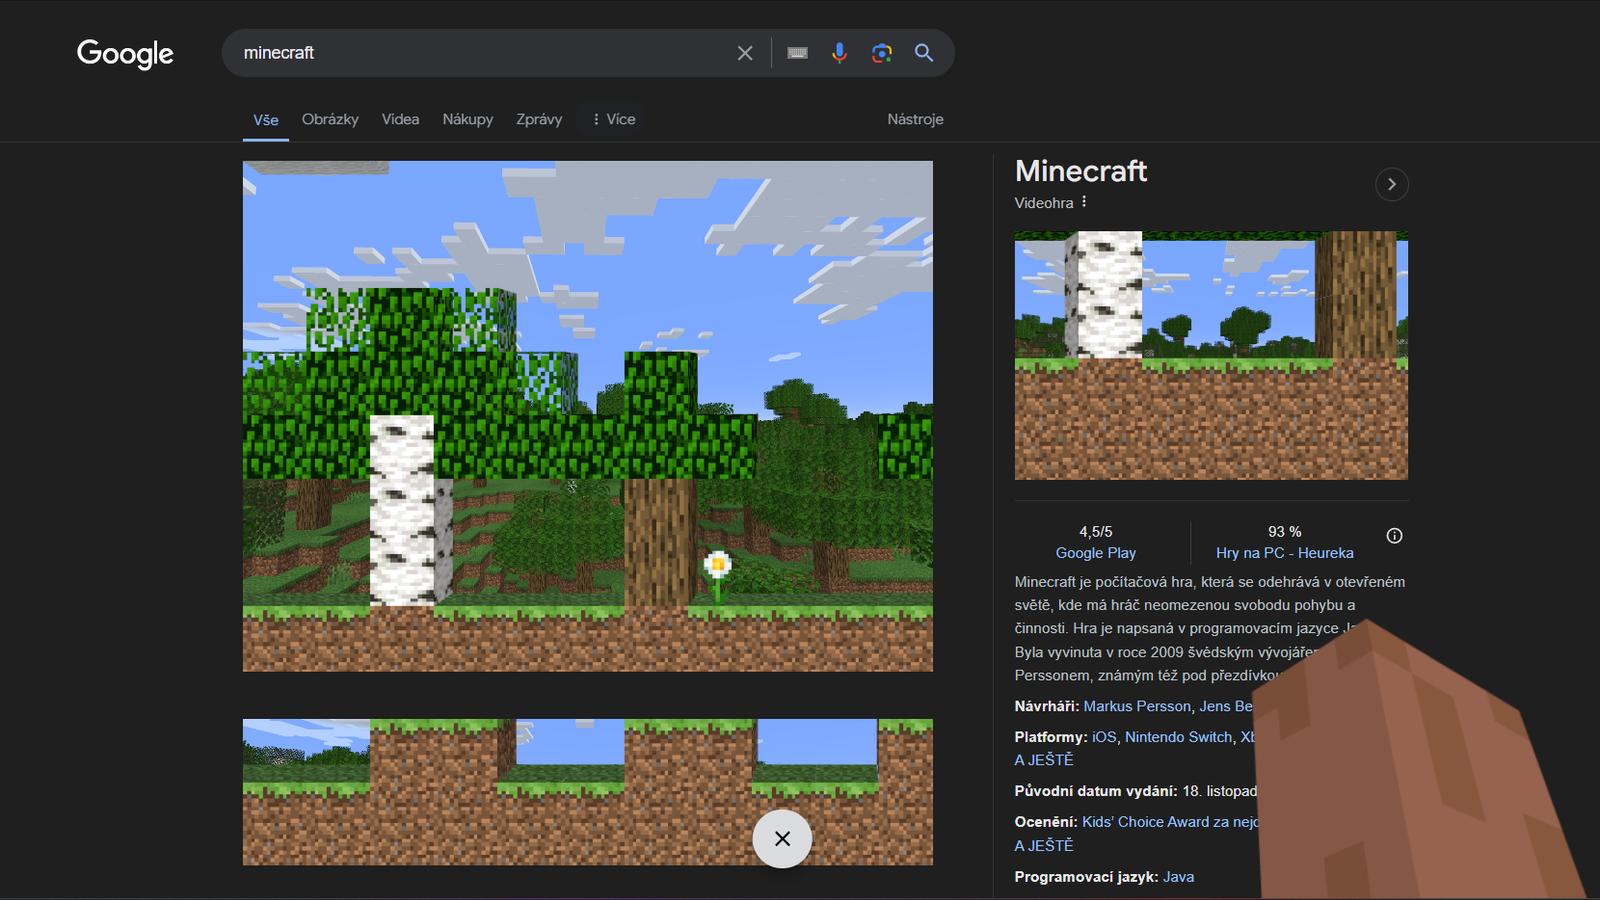Open three-dot menu next to Videohra
The image size is (1600, 900).
point(1085,202)
